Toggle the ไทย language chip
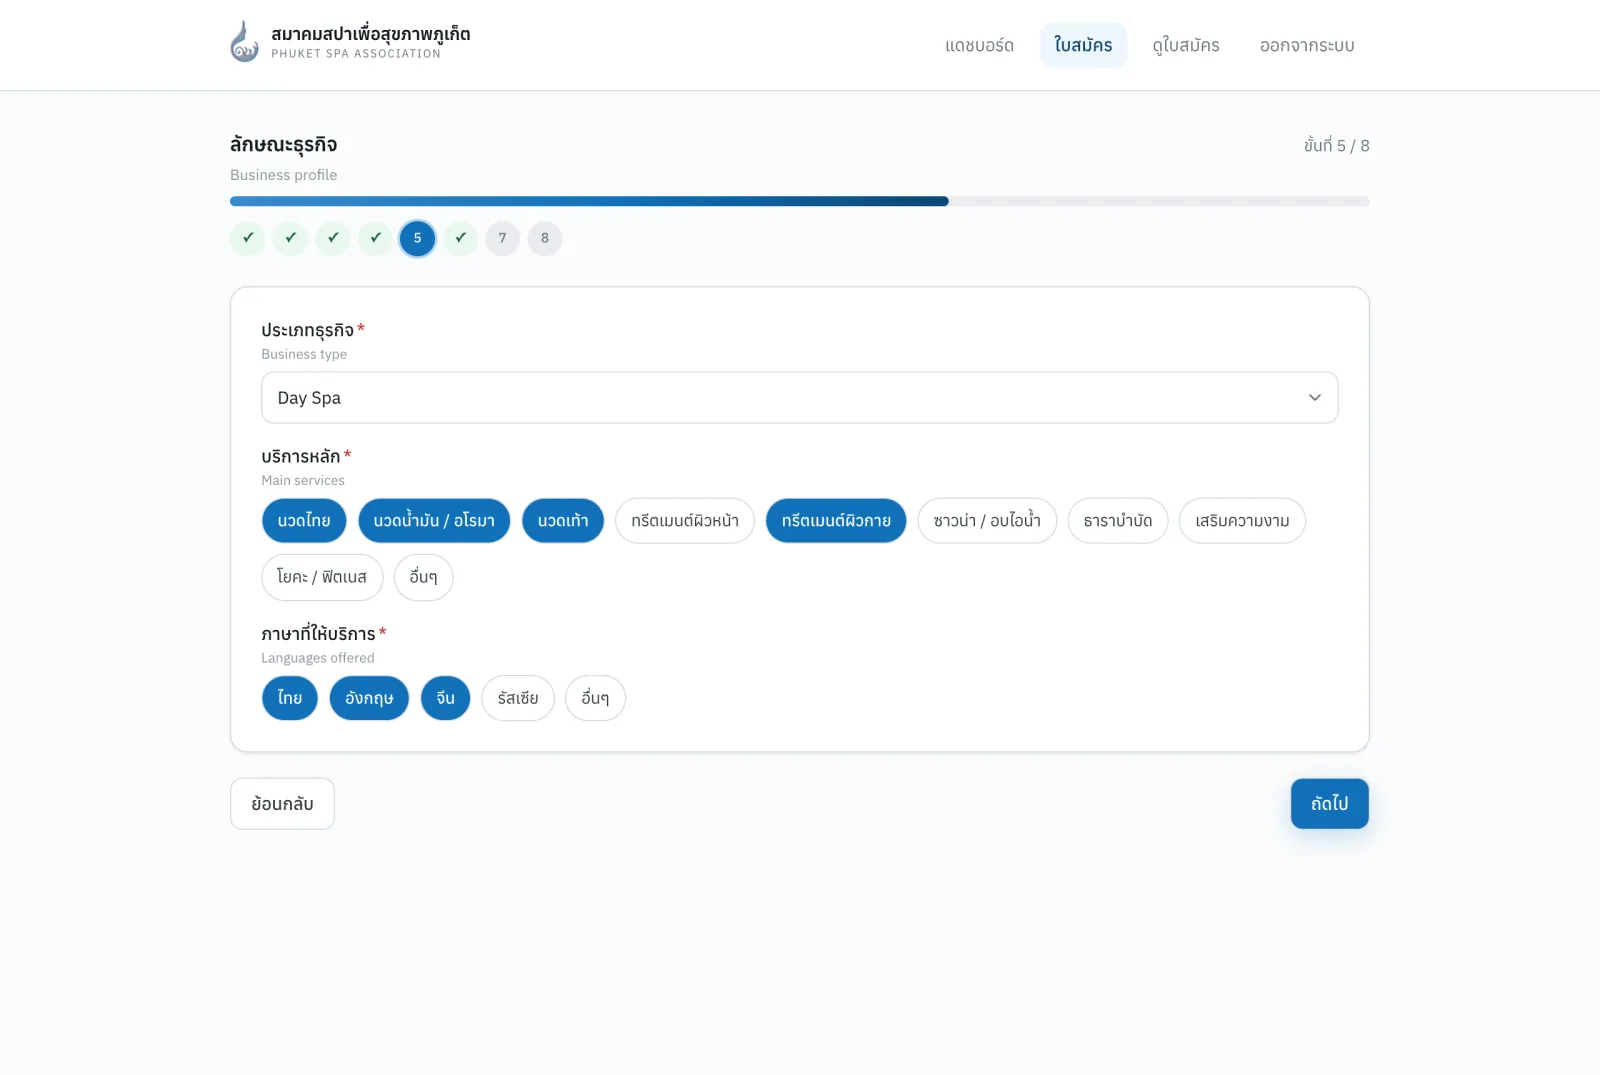The image size is (1600, 1075). [x=290, y=698]
